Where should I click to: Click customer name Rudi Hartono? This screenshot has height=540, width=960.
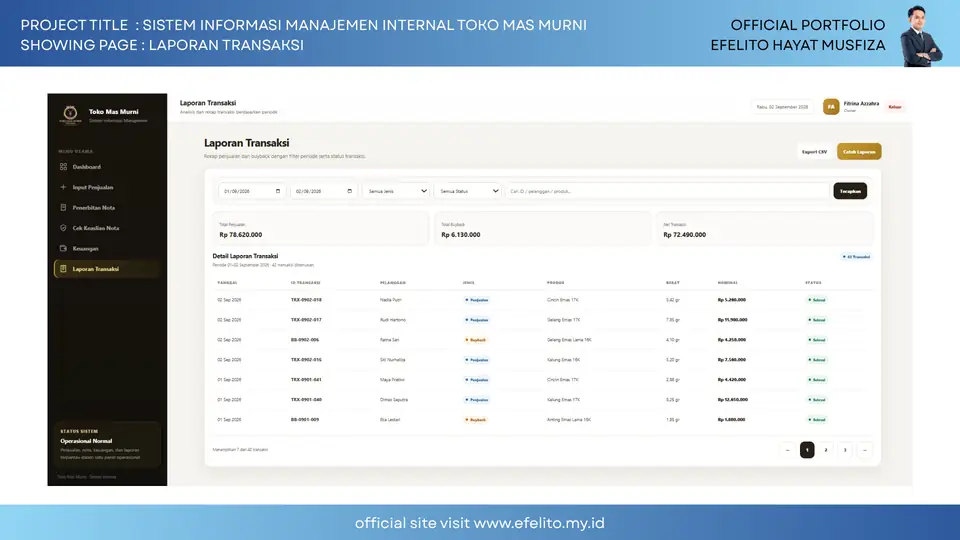click(x=392, y=320)
